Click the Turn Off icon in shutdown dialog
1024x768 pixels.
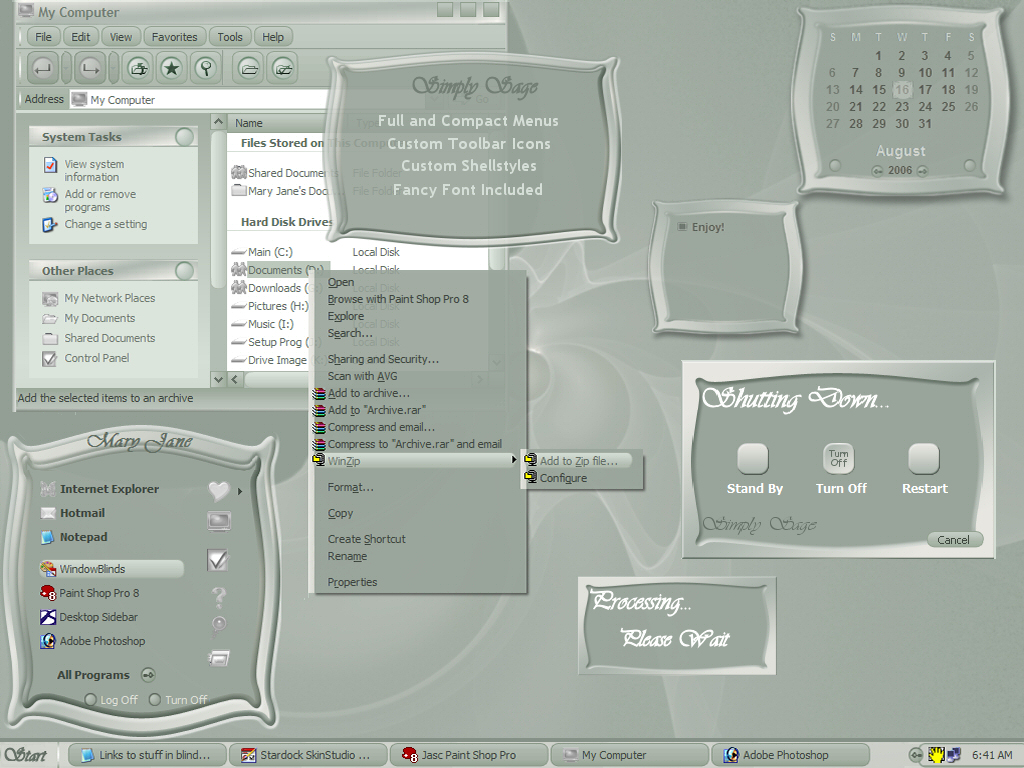click(x=839, y=458)
